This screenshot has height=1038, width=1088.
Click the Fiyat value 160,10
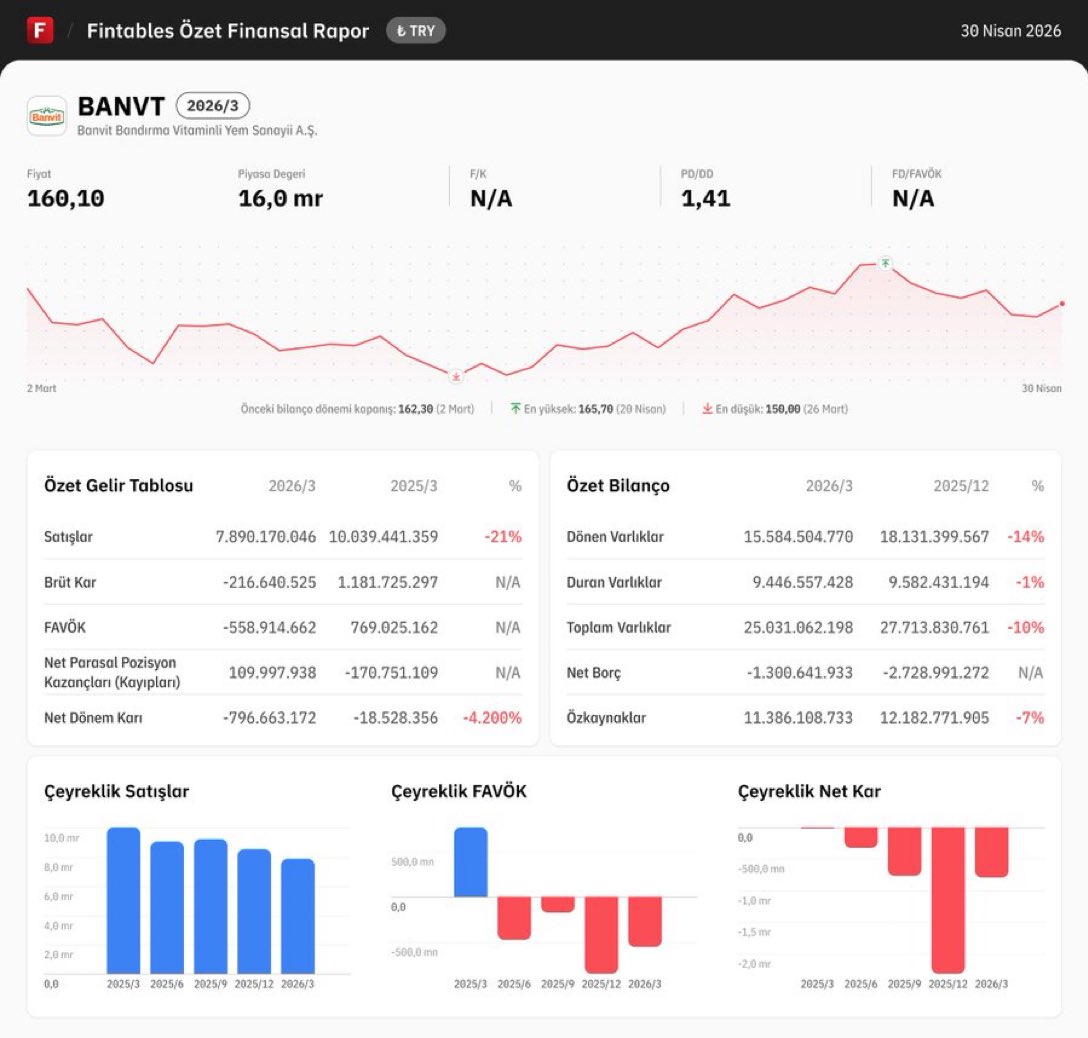tap(65, 198)
